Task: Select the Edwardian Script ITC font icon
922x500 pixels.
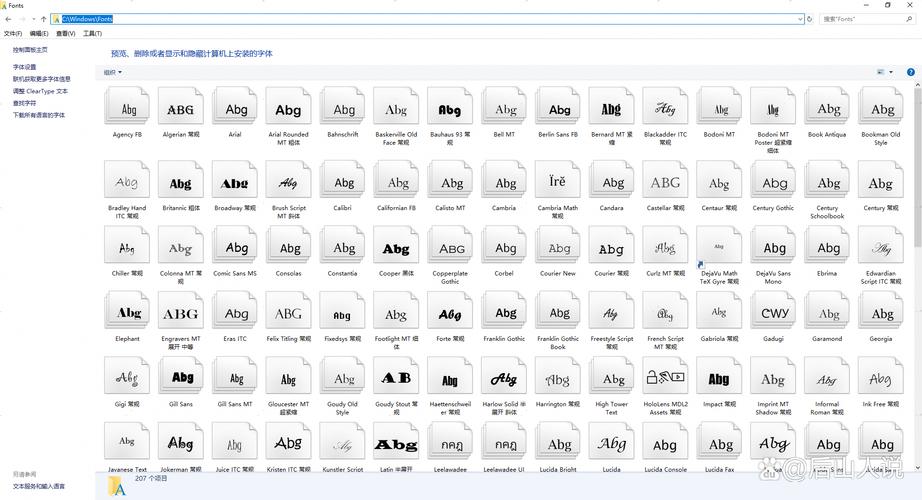Action: coord(881,245)
